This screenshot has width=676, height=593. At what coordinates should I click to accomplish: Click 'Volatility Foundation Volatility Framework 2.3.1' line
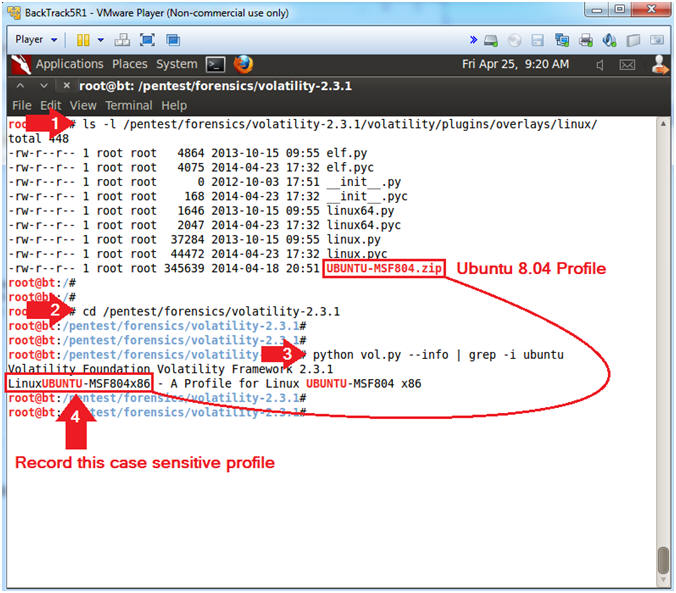(170, 370)
